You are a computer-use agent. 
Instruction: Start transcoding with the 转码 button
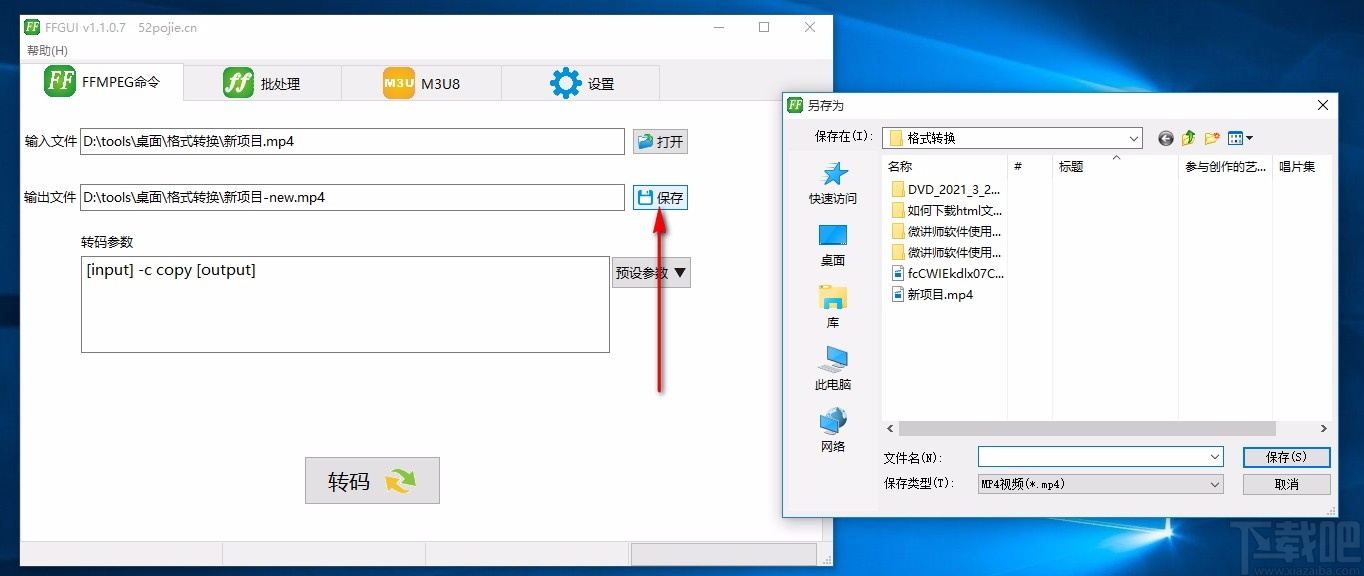pos(372,480)
